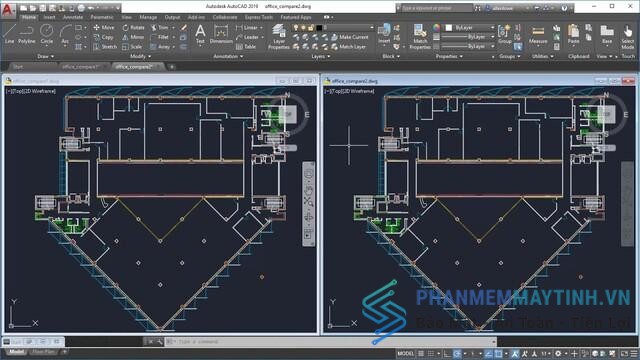Click the Object Color wheel swatch
640x360 pixels.
[437, 27]
